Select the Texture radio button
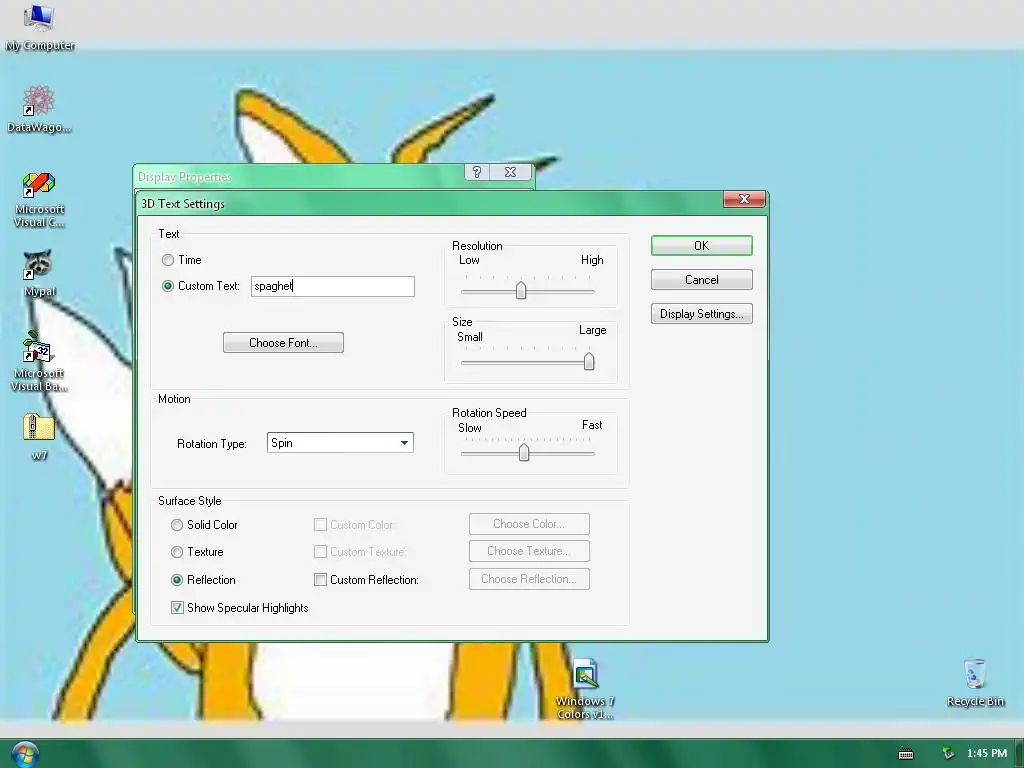 point(177,552)
